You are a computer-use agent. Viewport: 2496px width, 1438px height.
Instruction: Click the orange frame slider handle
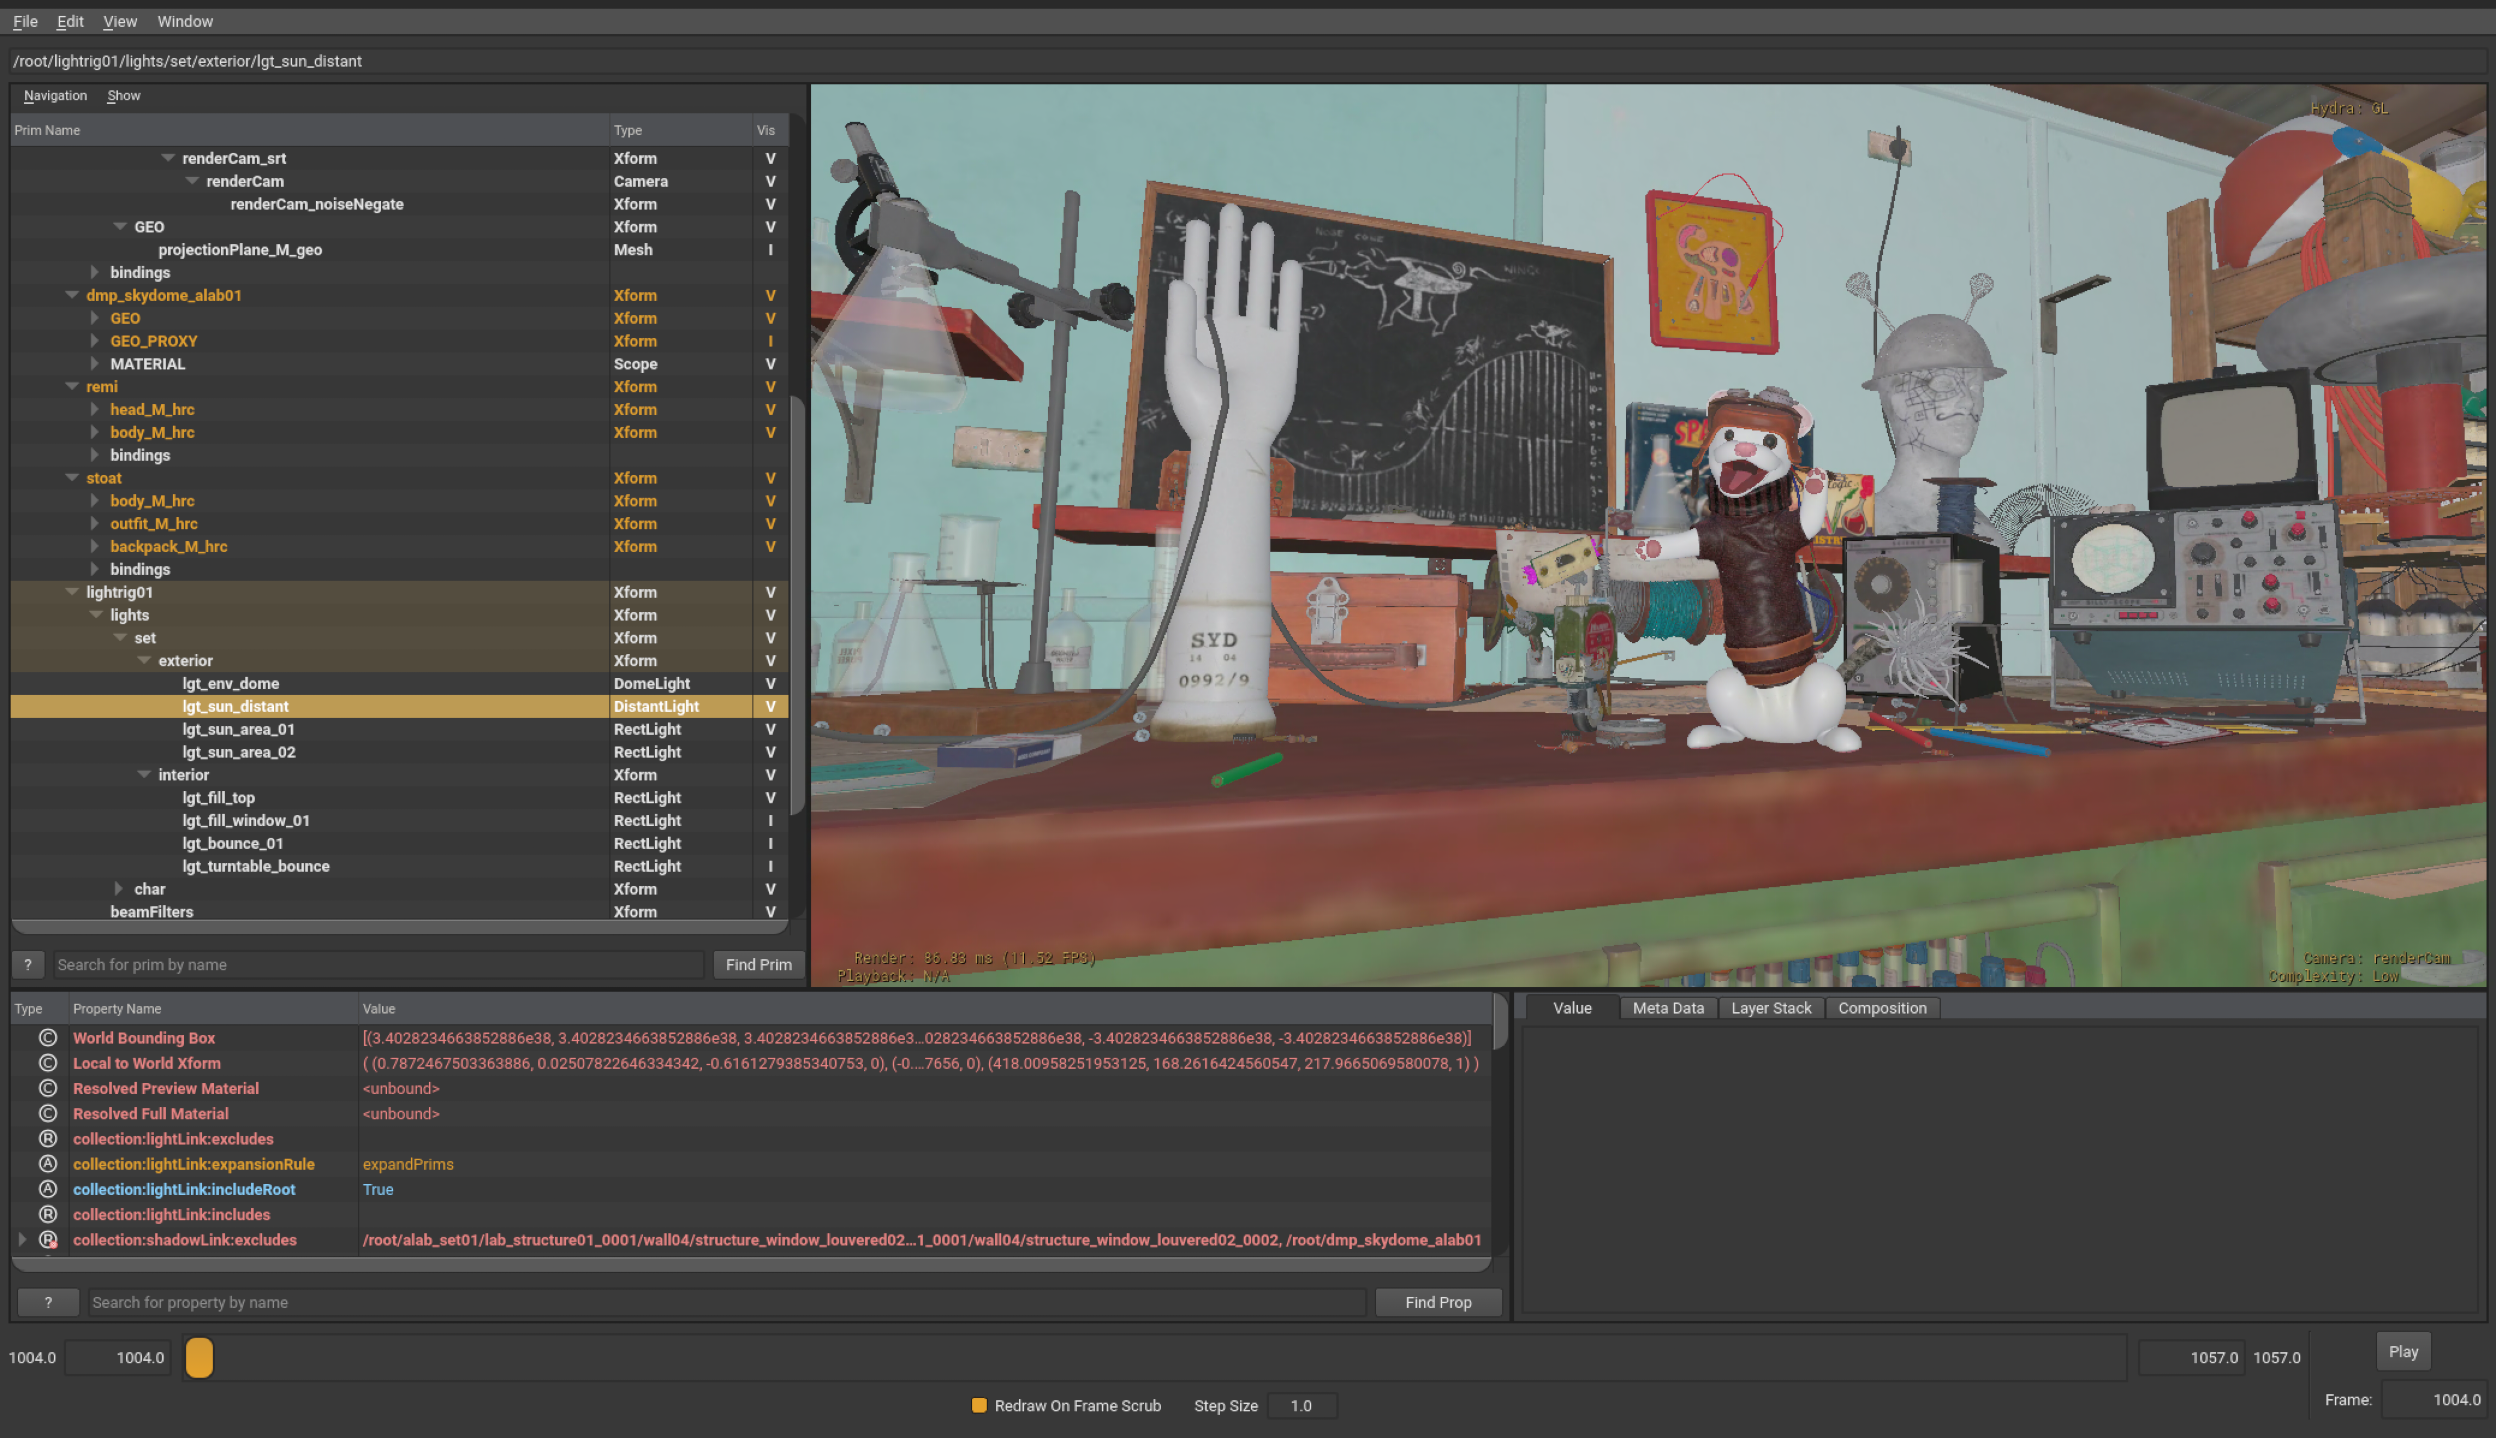[x=199, y=1358]
